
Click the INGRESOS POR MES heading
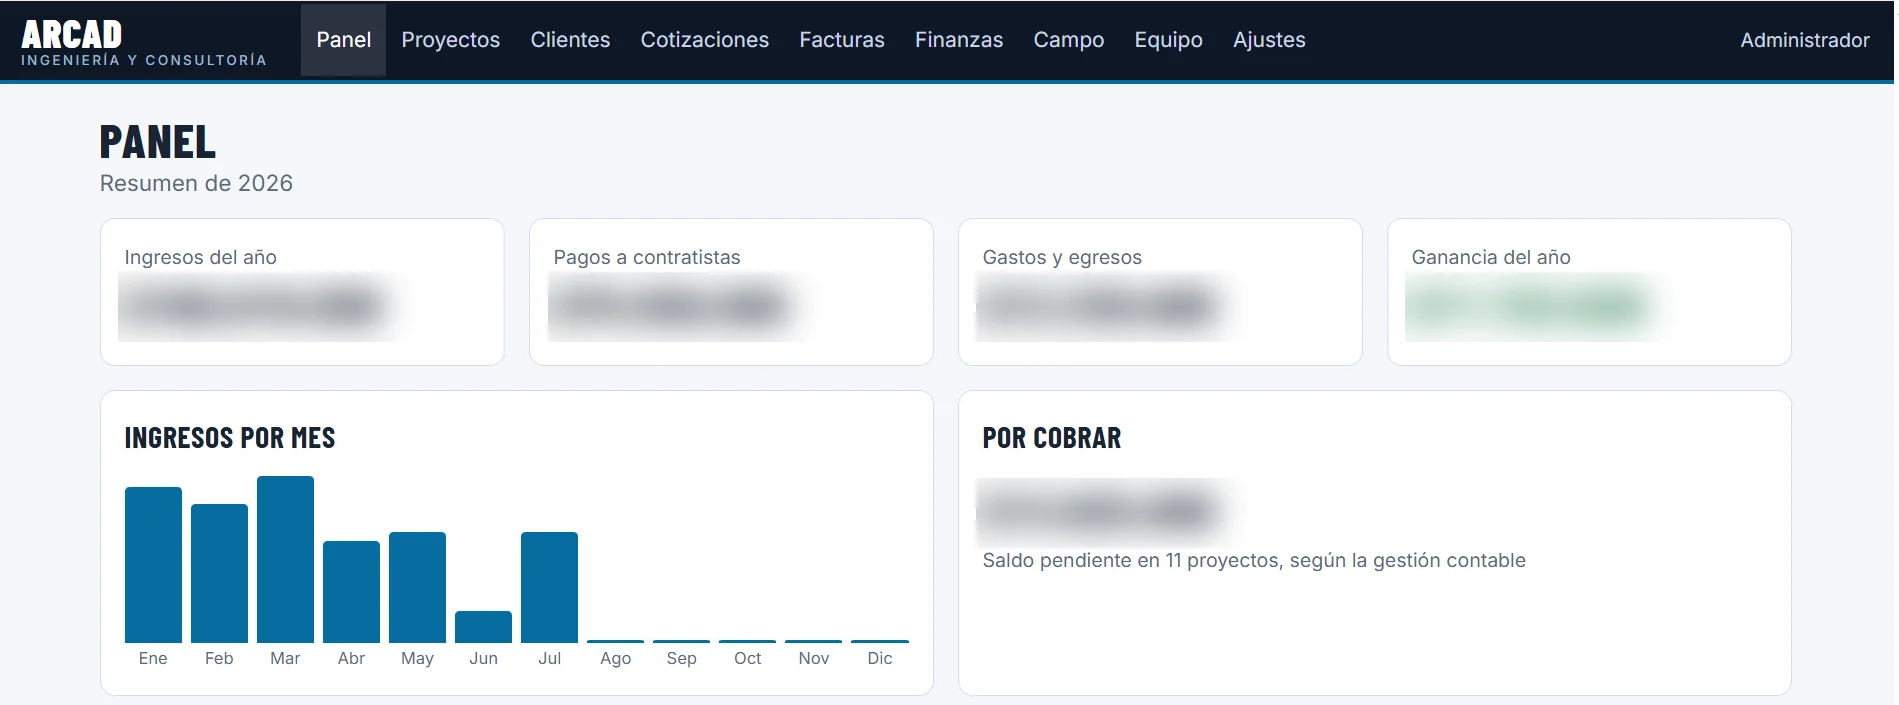(x=230, y=438)
